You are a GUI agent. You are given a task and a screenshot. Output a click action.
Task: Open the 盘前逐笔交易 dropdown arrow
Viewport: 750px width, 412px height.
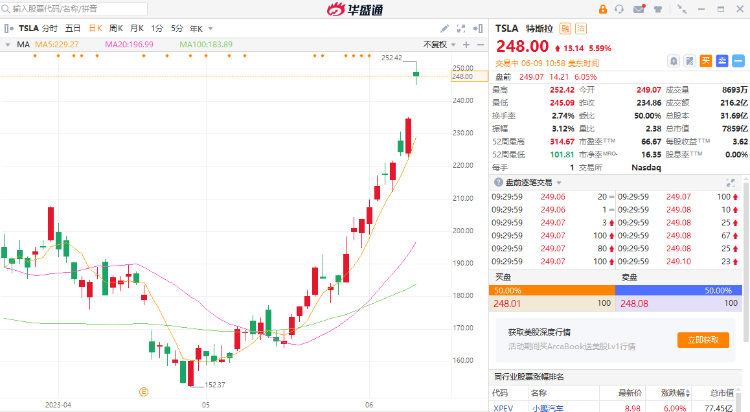pyautogui.click(x=559, y=183)
